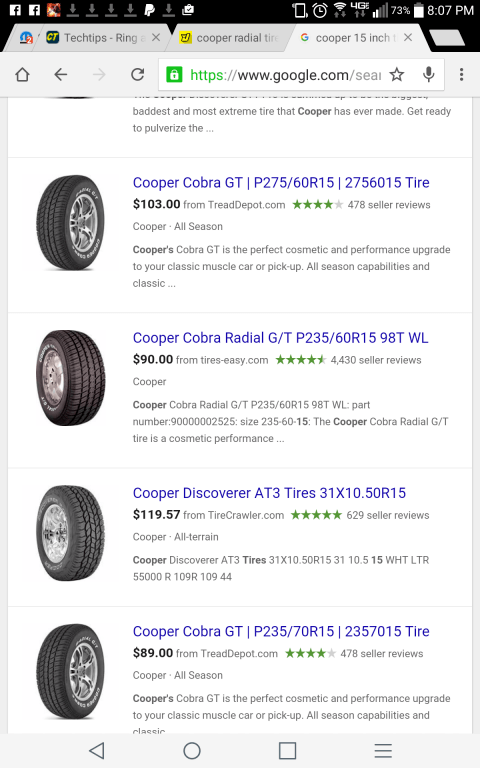480x768 pixels.
Task: Start voice search with microphone icon
Action: [x=429, y=74]
